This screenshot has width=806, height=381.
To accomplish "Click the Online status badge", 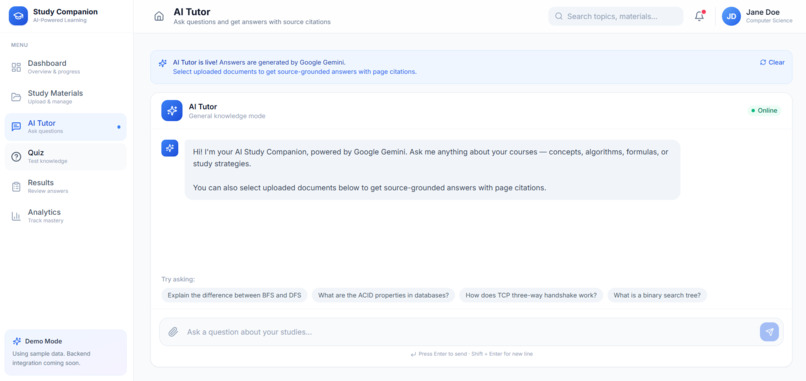I will 763,111.
